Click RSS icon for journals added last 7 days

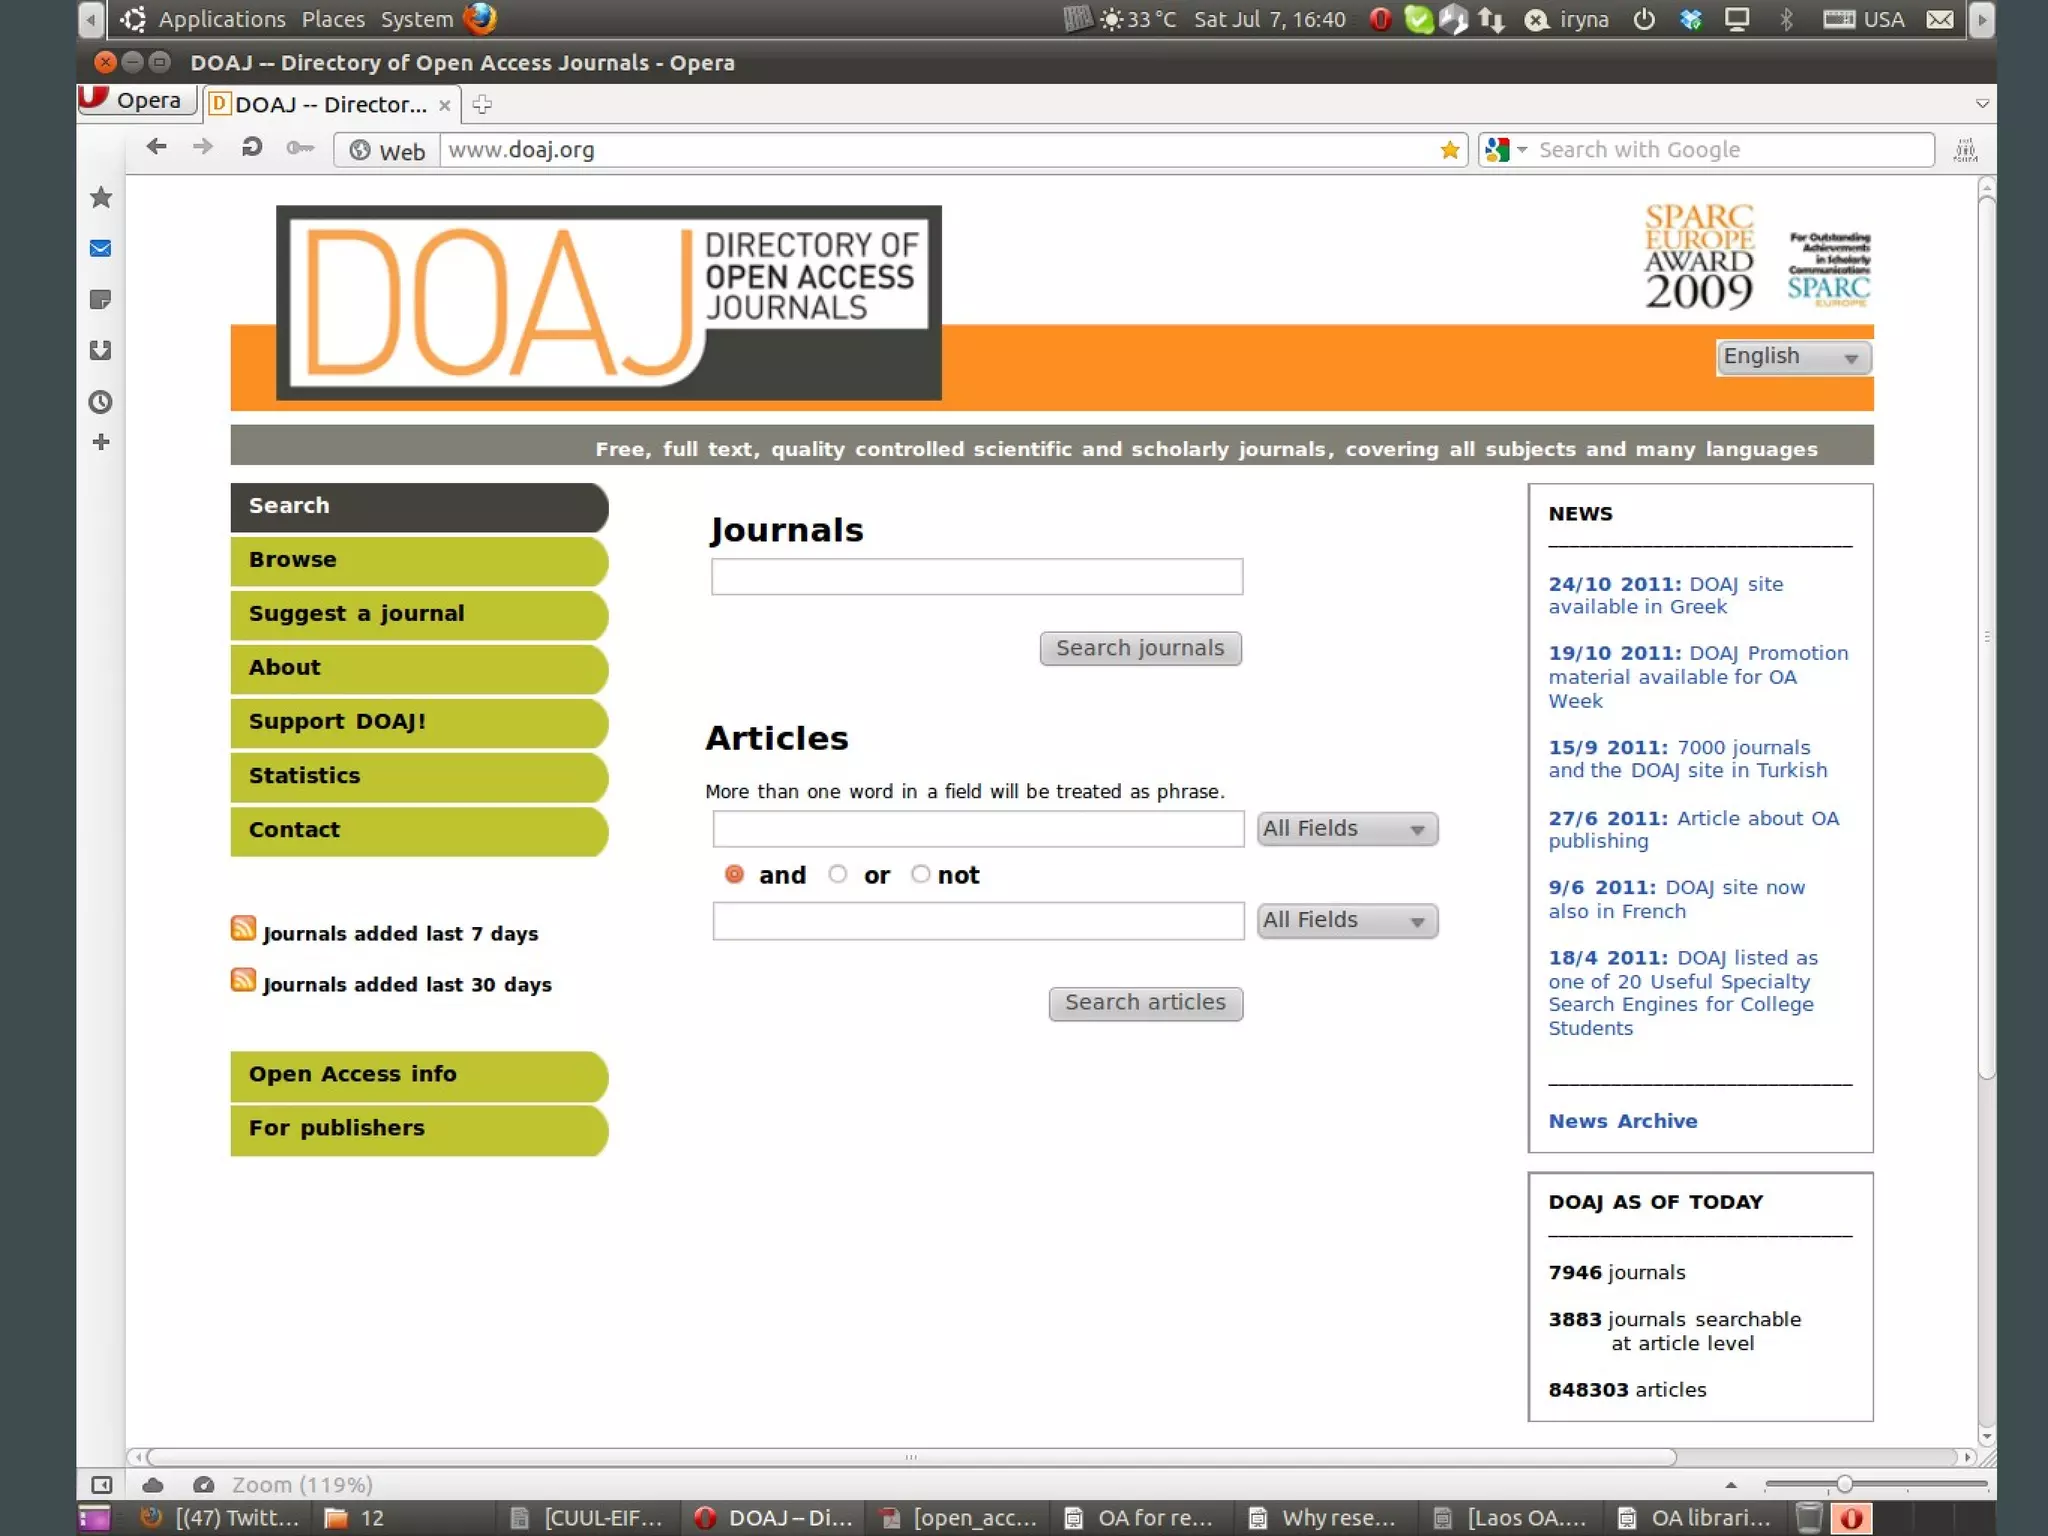point(243,929)
